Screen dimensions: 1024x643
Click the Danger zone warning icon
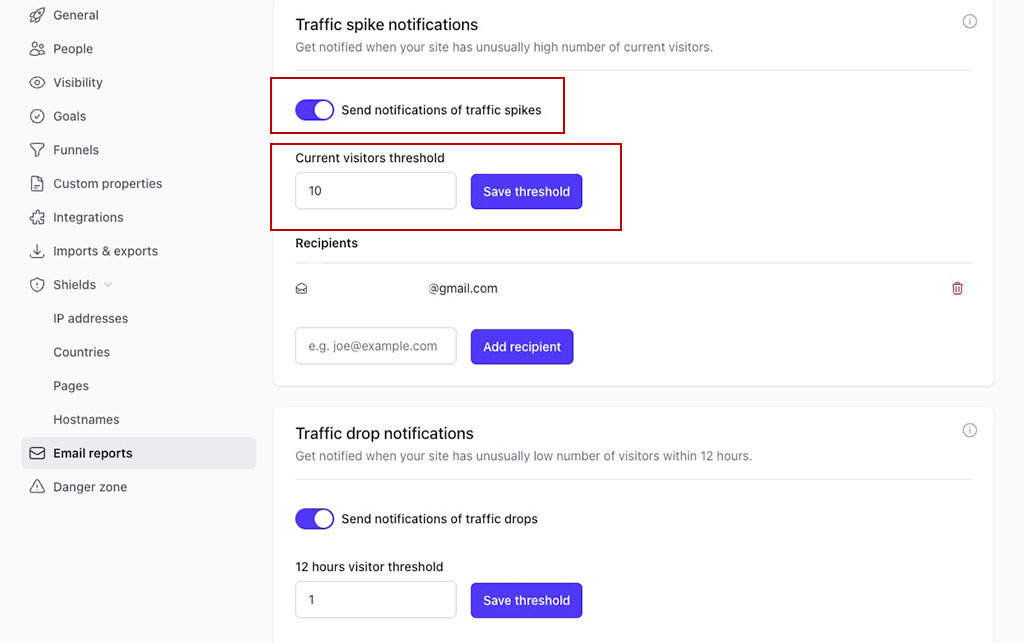36,486
